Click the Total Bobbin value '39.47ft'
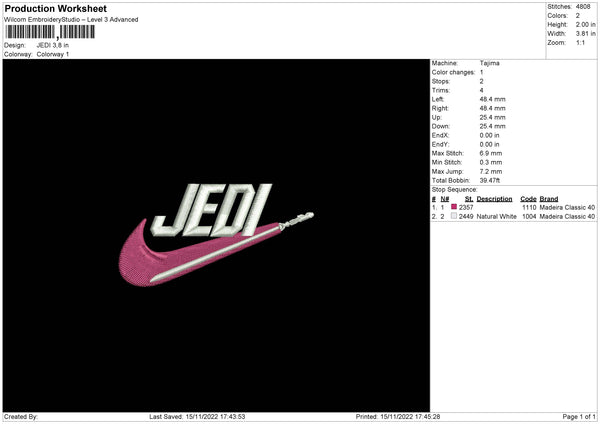Screen dimensions: 600x424 pyautogui.click(x=490, y=180)
